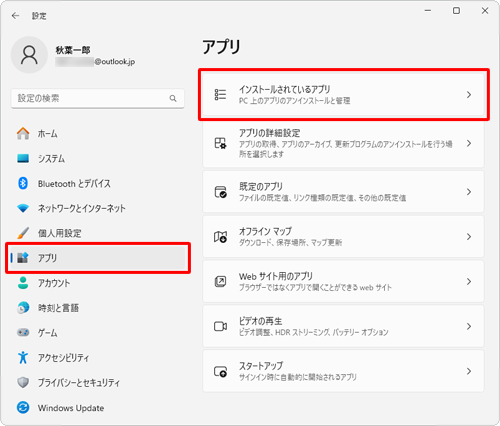The width and height of the screenshot is (500, 426).
Task: Select the アクセシビリティ figure icon
Action: click(23, 357)
